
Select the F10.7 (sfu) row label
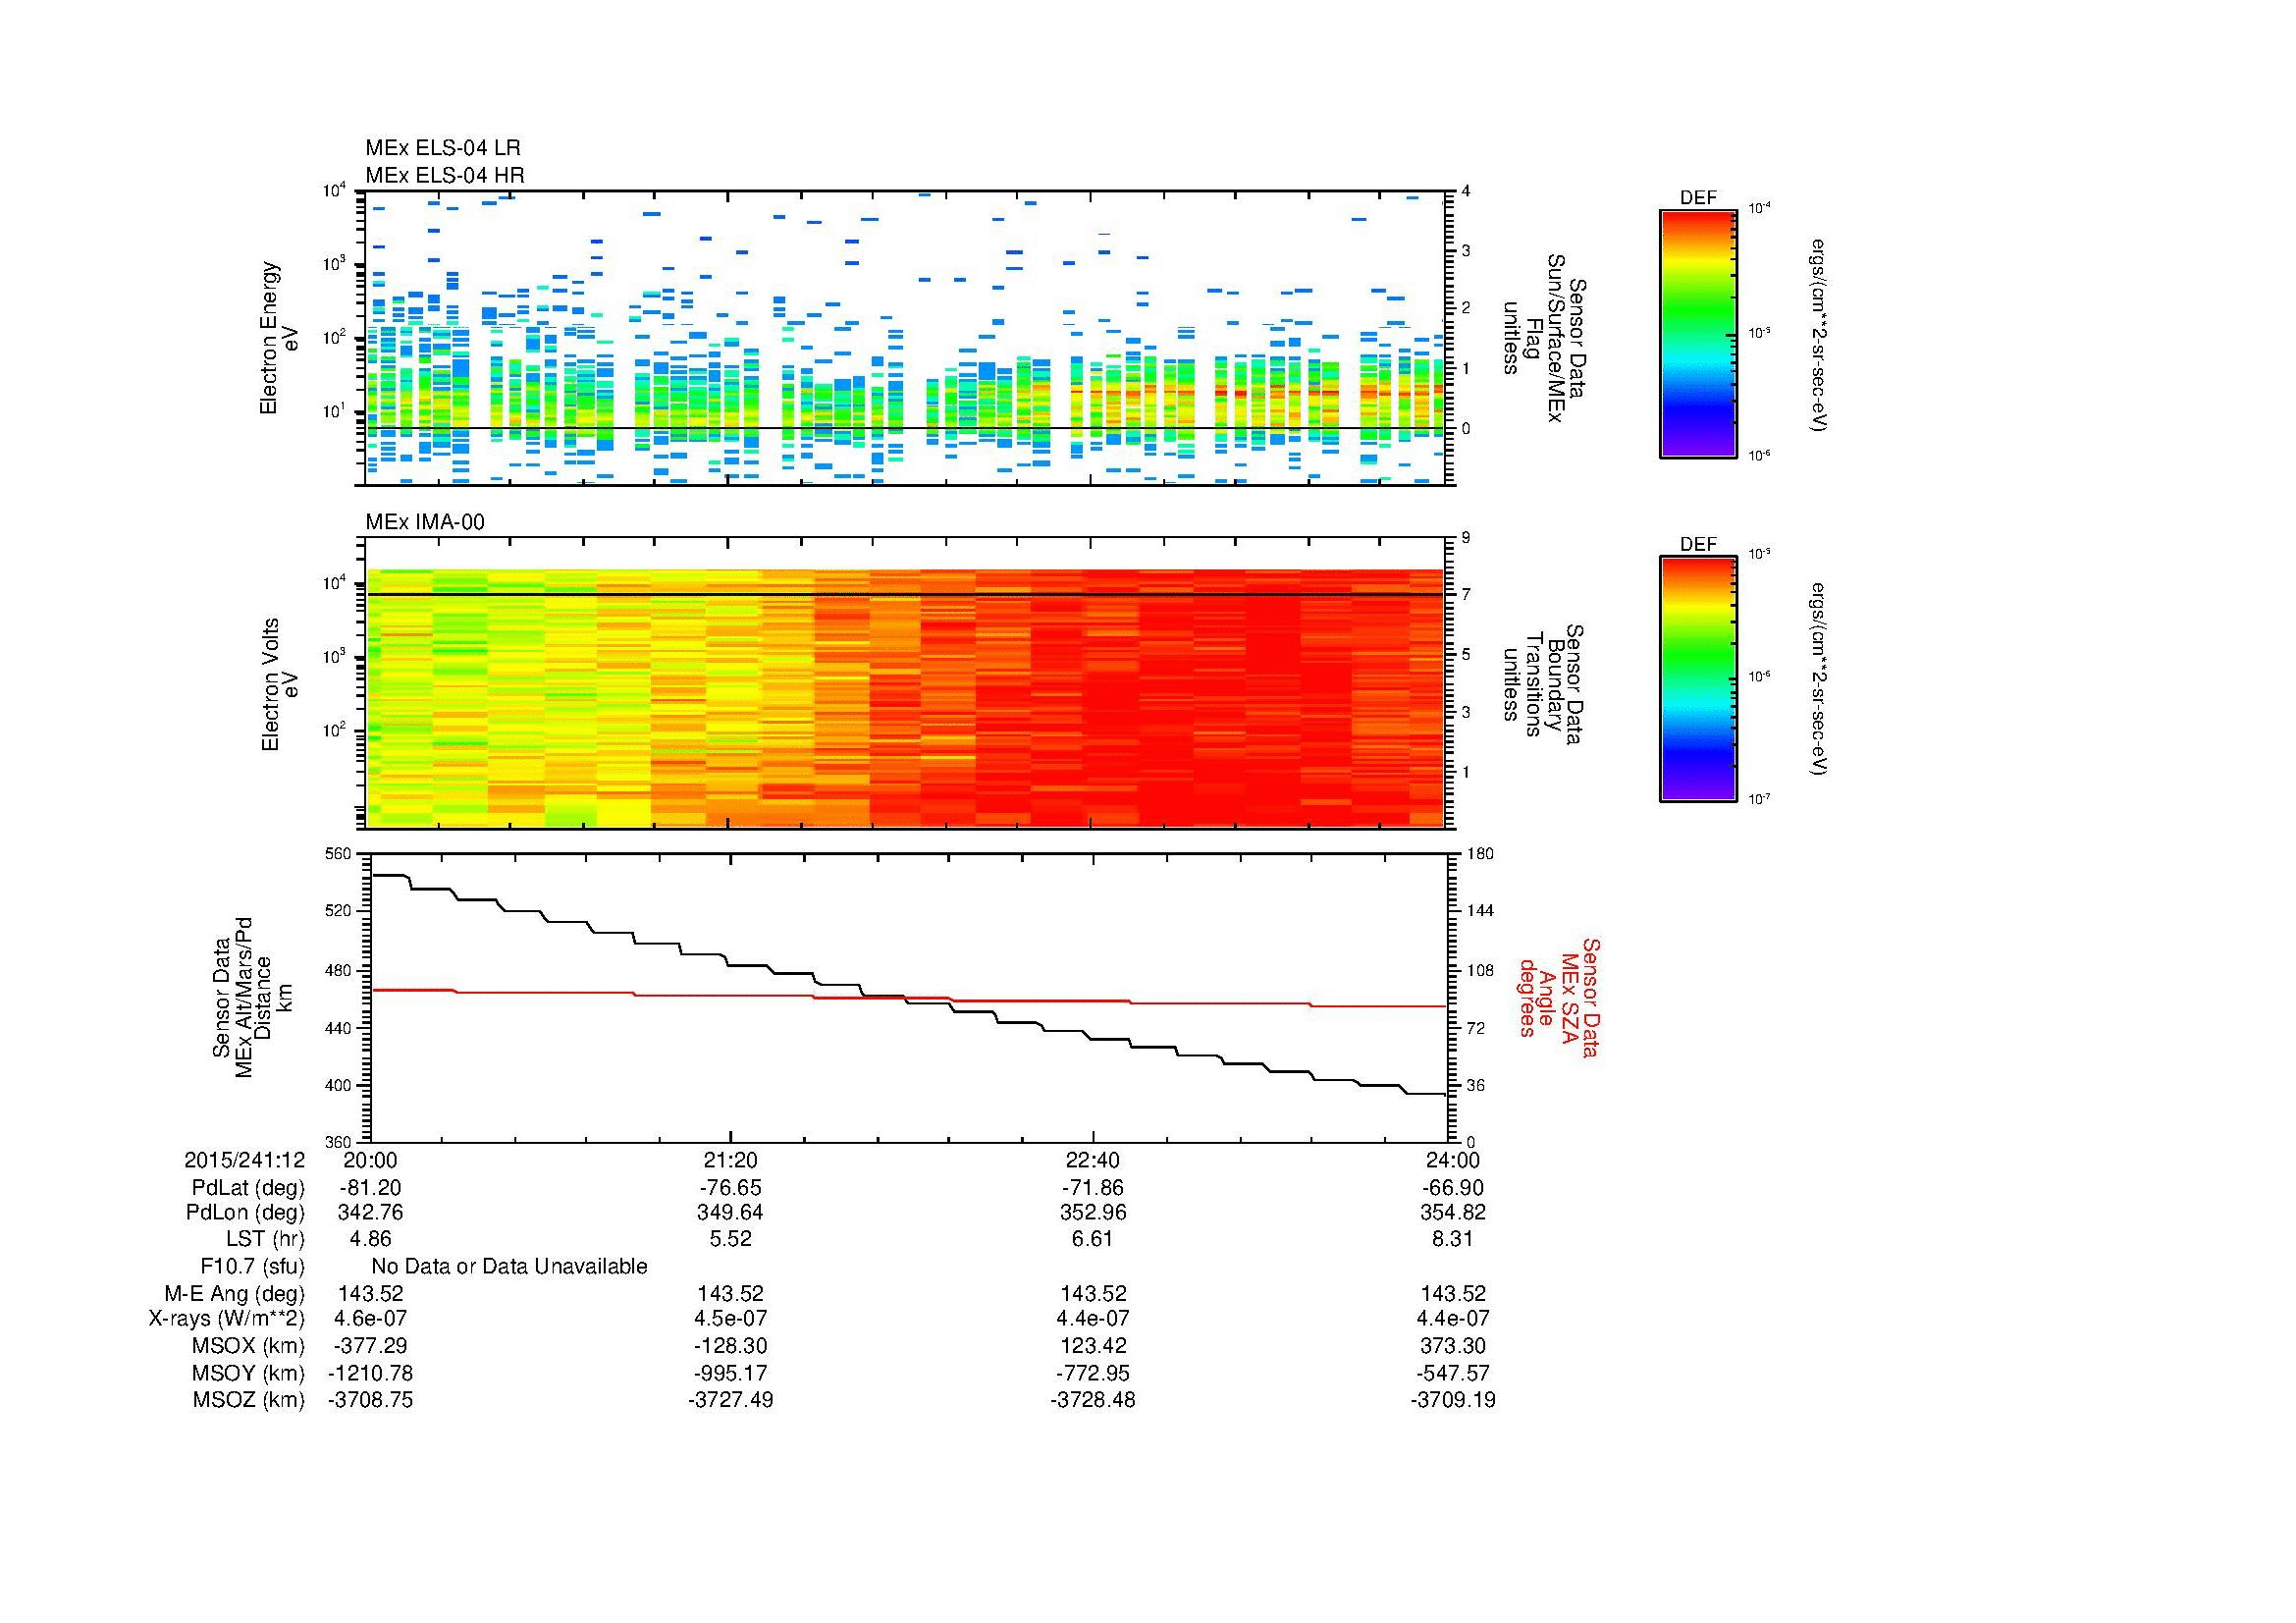pos(252,1267)
